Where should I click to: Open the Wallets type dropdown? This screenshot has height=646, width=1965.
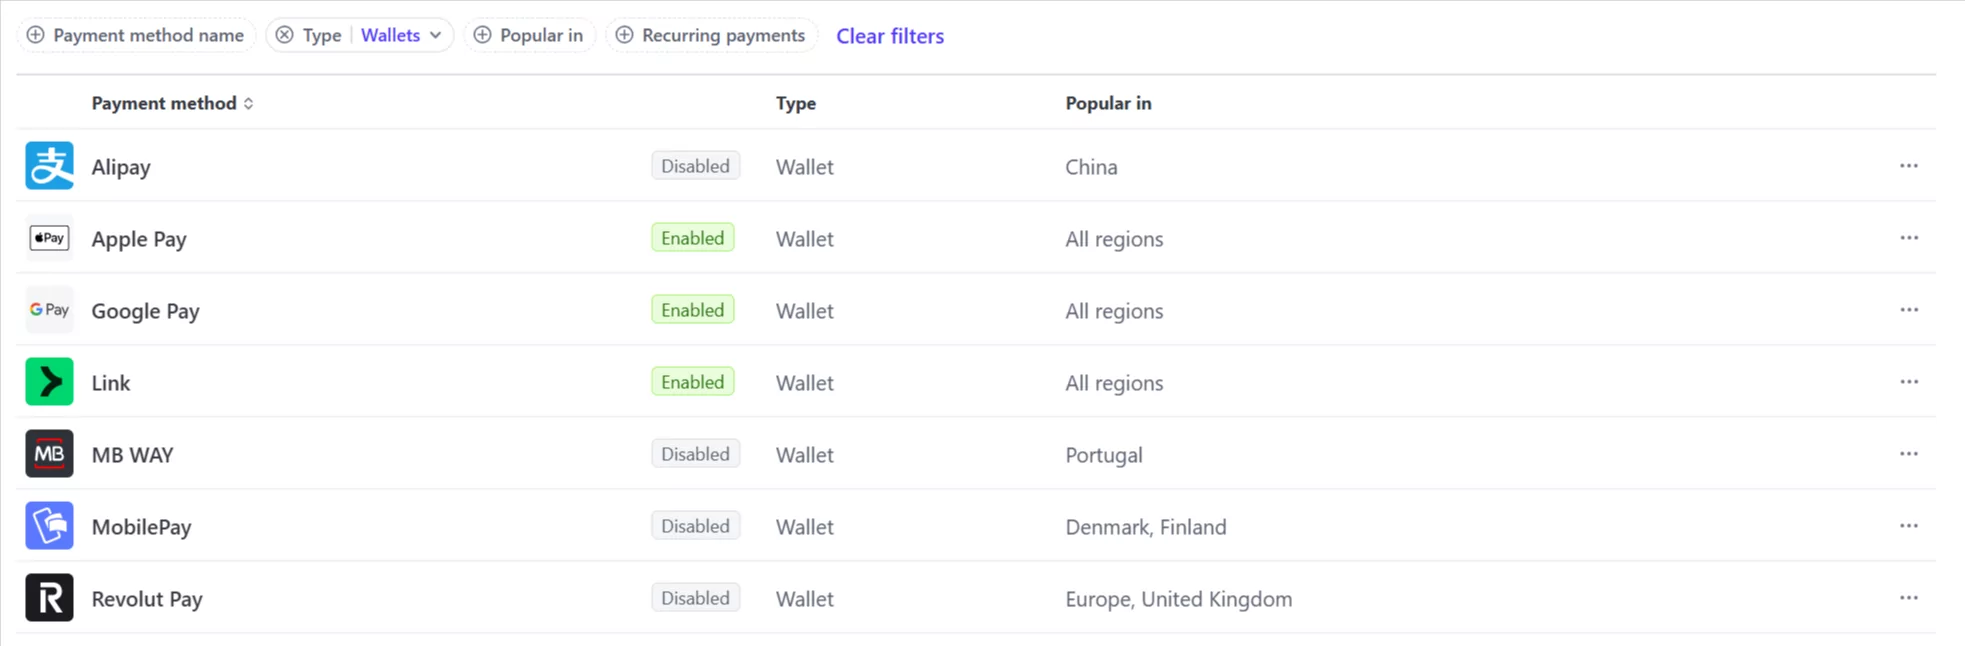click(401, 35)
